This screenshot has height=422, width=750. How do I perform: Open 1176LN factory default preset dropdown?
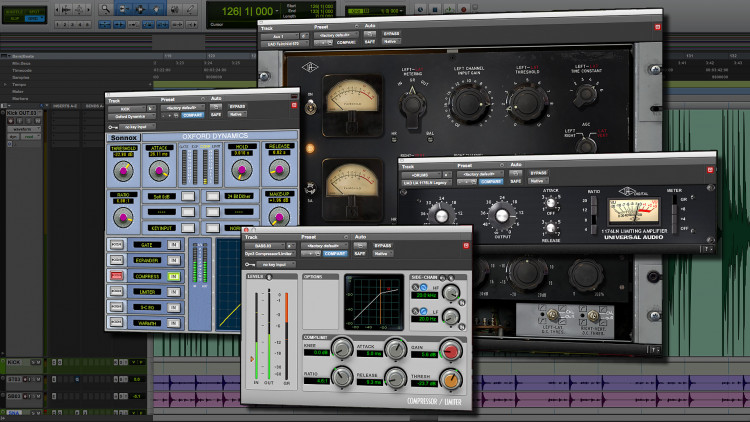click(x=479, y=174)
